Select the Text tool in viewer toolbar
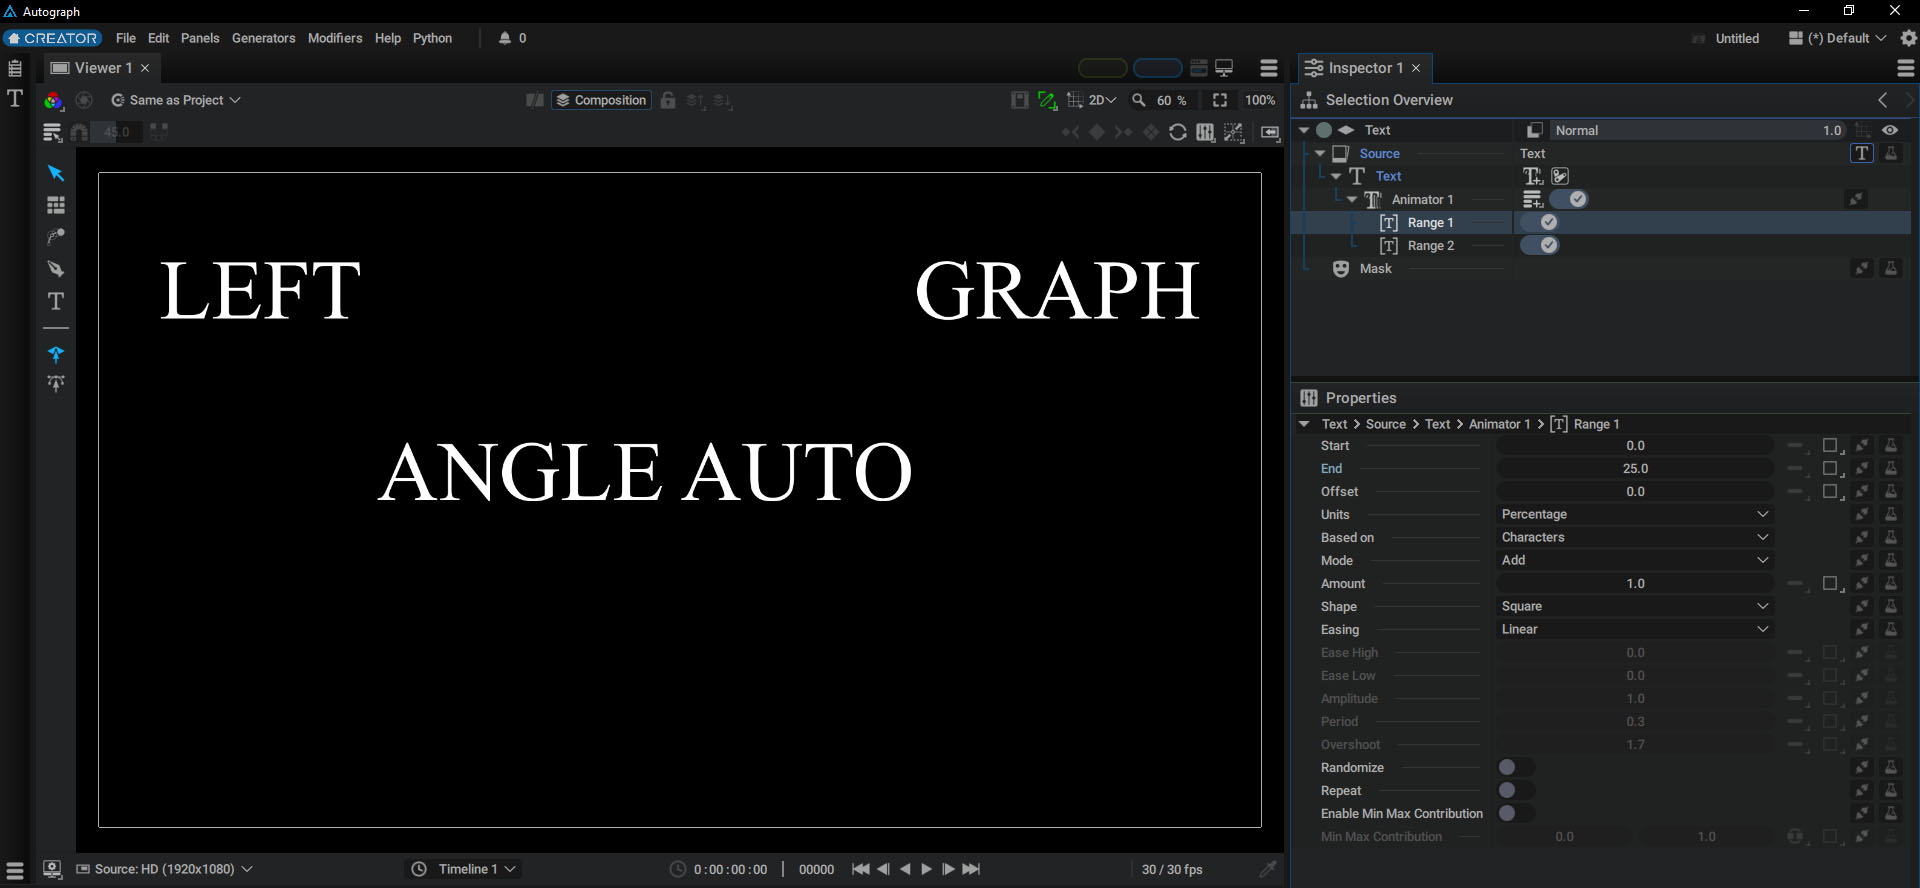Screen dimensions: 1920x888 point(56,301)
